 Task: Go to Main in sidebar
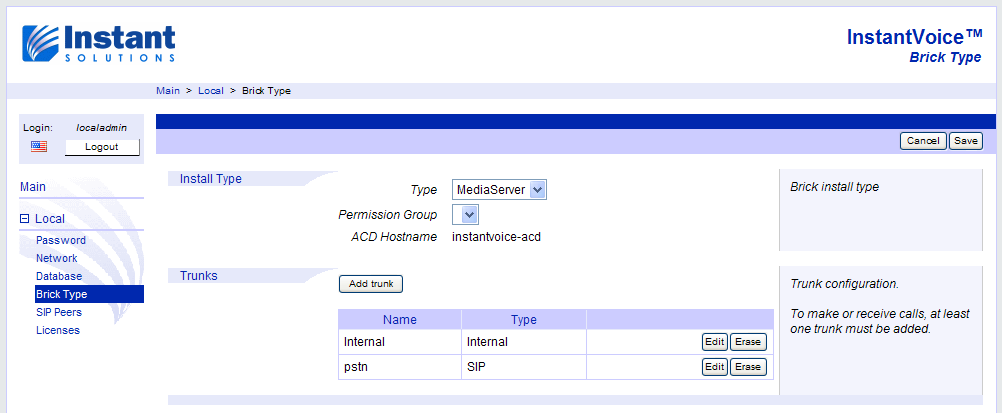point(33,187)
